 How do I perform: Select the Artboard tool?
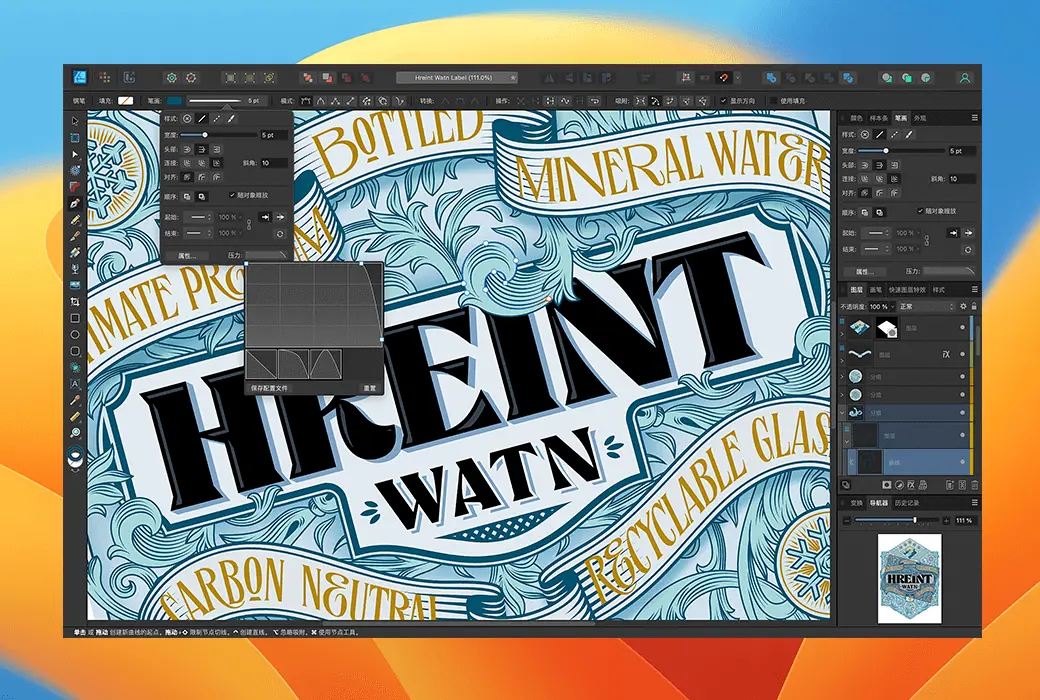[x=75, y=137]
